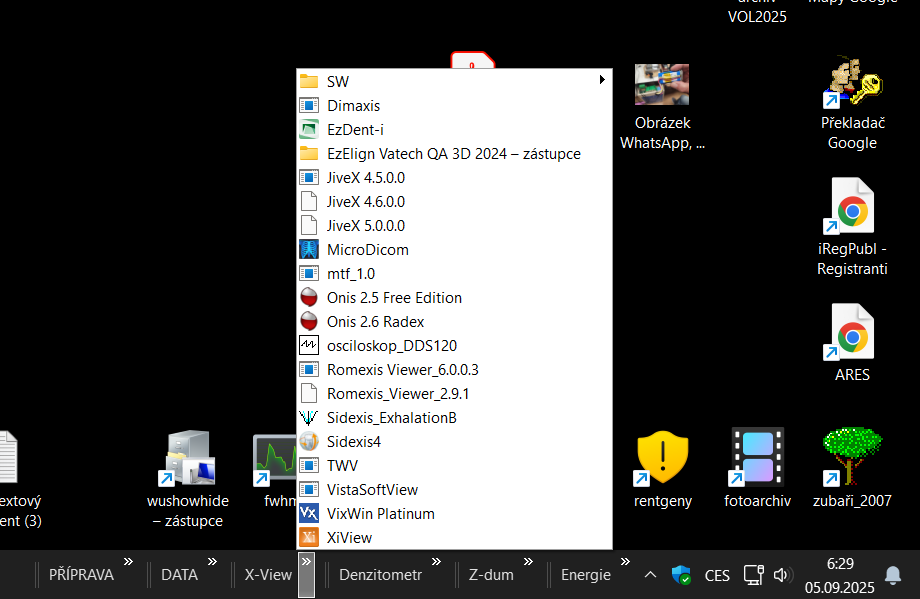920x599 pixels.
Task: Select Romexis_Viewer_2.9.1 entry
Action: click(x=454, y=394)
